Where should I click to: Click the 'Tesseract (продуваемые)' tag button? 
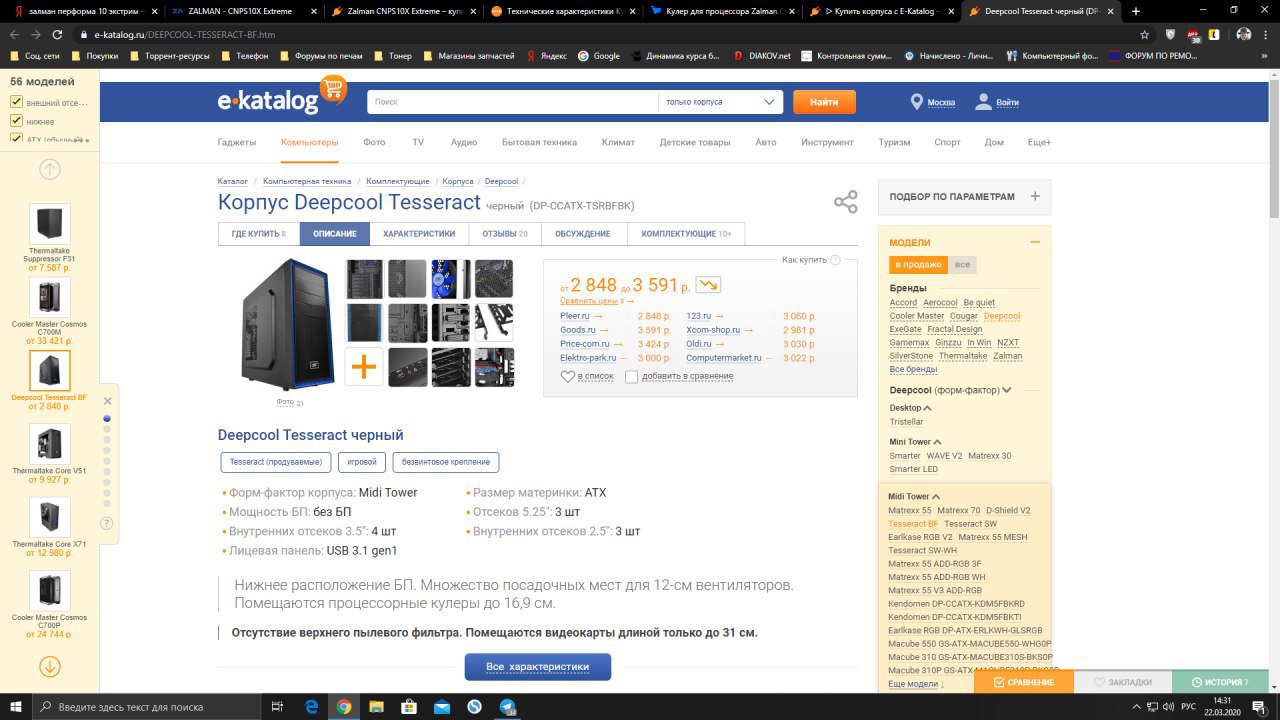(276, 462)
